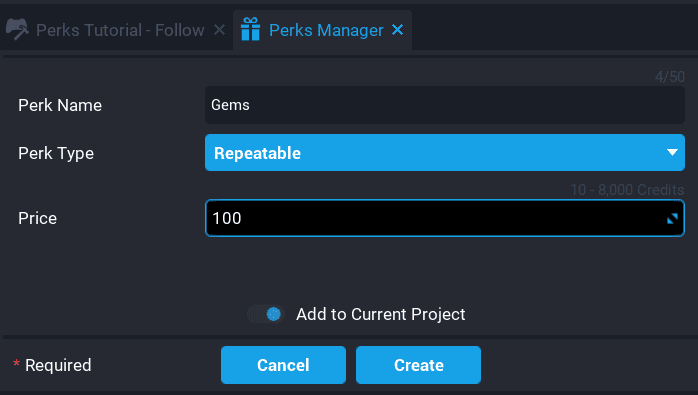Viewport: 698px width, 395px height.
Task: Click the Cancel button
Action: point(283,365)
